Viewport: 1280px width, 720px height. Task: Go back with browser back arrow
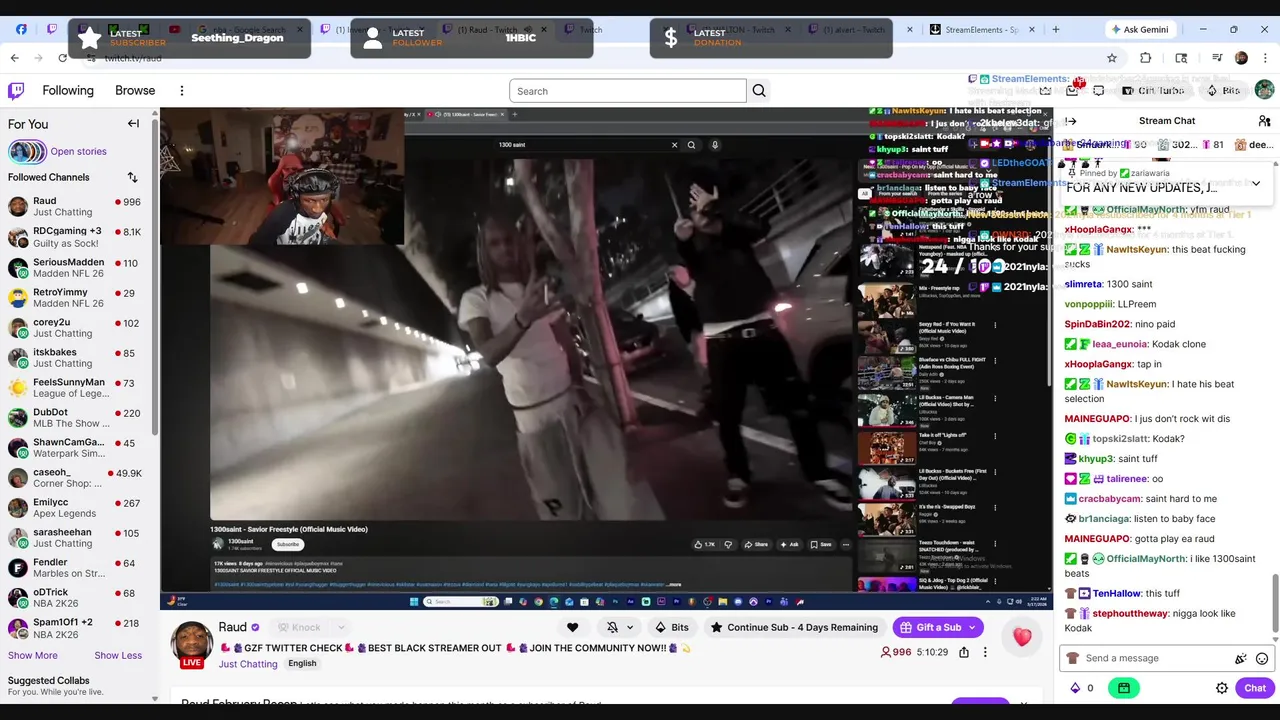click(x=15, y=58)
